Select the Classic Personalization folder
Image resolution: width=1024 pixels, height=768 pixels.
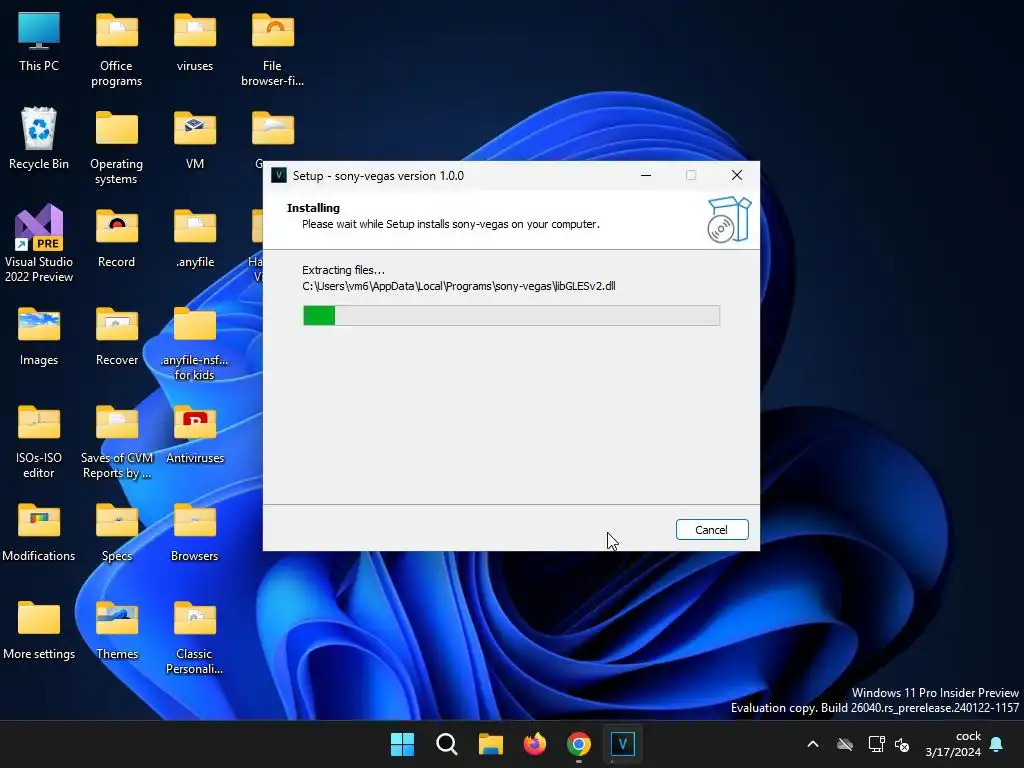click(195, 638)
